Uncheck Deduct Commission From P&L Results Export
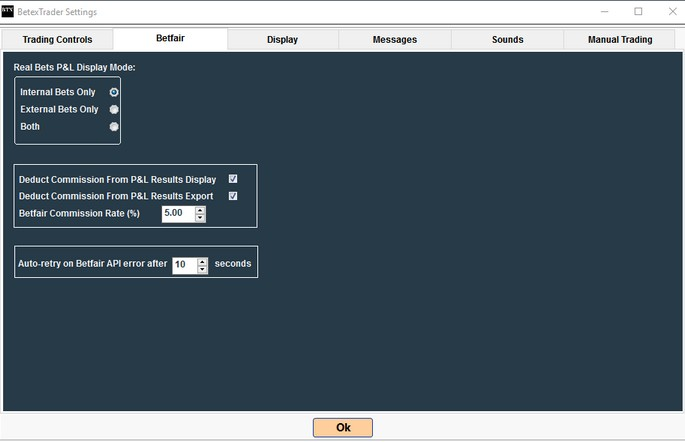685x442 pixels. tap(233, 196)
